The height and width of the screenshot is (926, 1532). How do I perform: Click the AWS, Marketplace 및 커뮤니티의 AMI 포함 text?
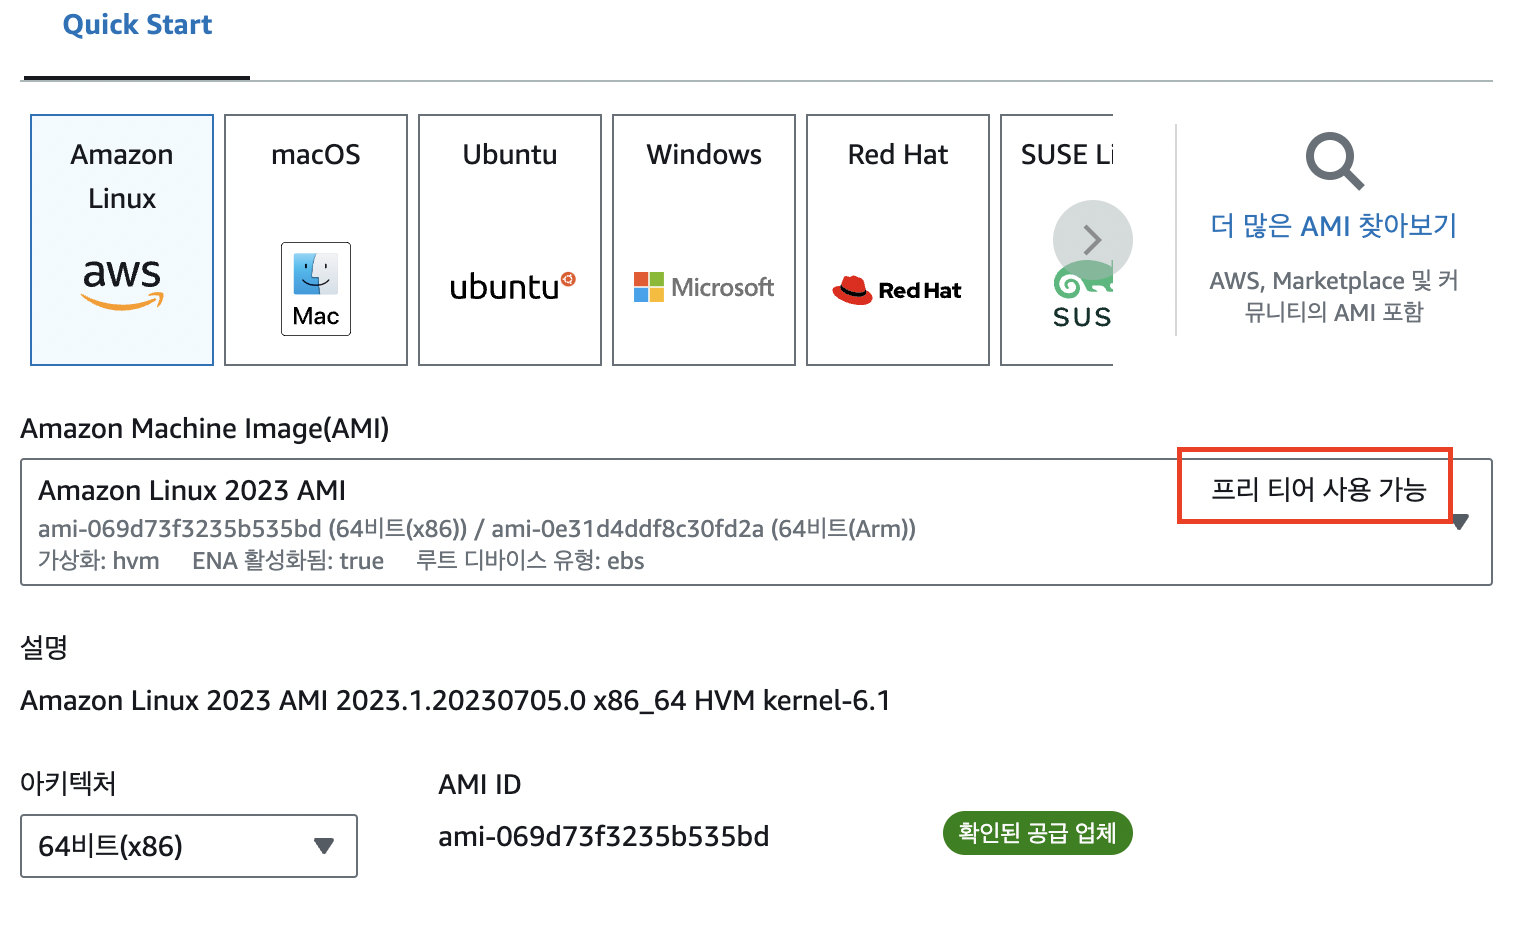coord(1334,296)
